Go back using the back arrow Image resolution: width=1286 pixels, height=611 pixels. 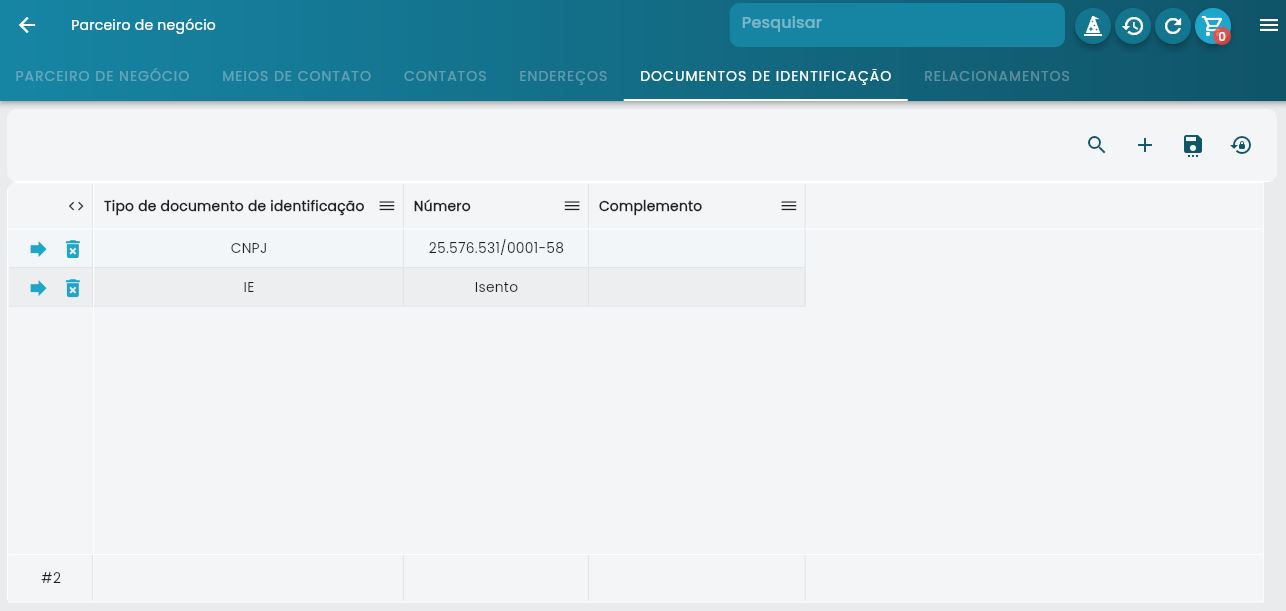27,25
